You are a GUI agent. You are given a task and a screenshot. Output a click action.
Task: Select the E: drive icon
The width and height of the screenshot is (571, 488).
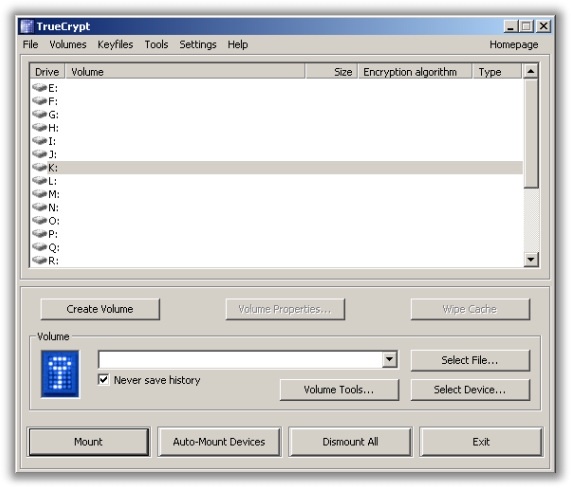pos(39,87)
